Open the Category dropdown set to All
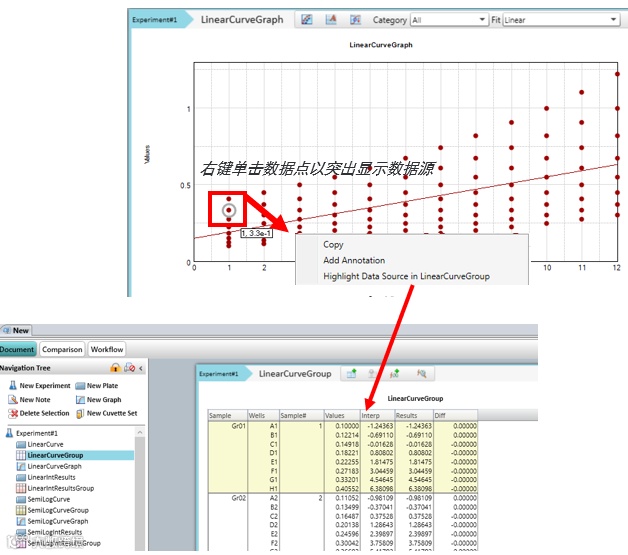The image size is (628, 555). tap(449, 20)
